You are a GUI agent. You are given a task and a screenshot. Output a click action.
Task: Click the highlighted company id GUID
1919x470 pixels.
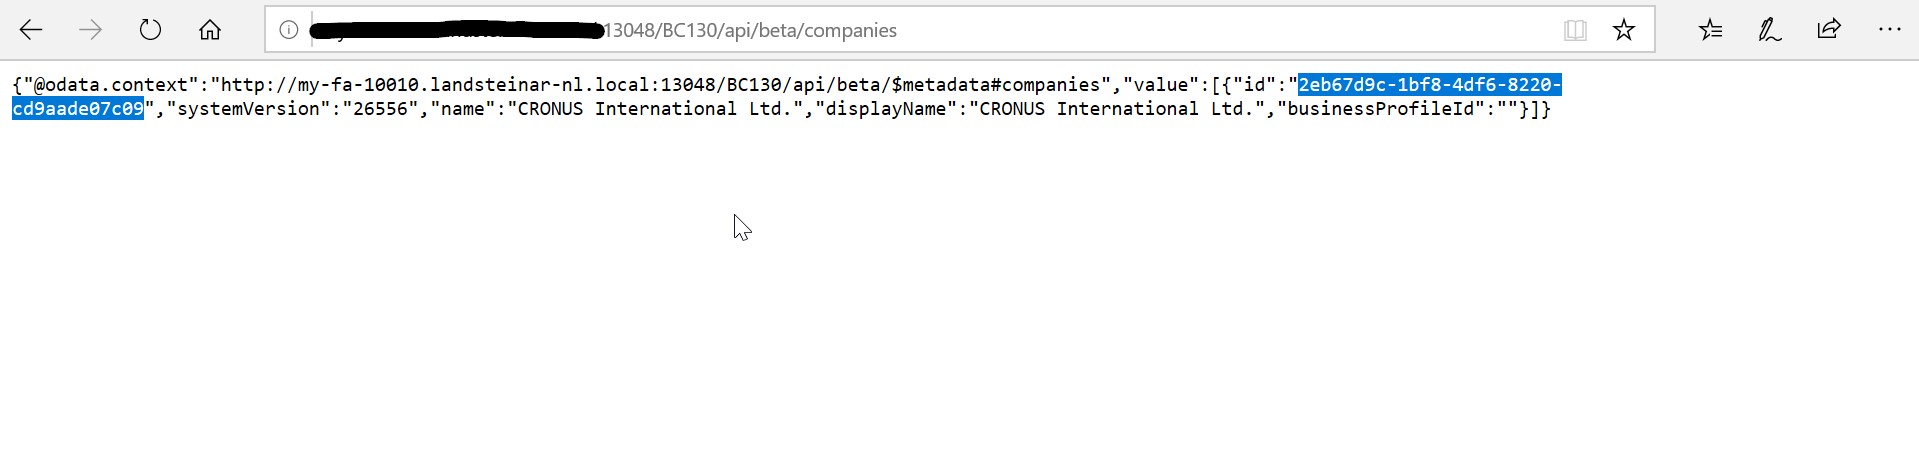click(1429, 85)
